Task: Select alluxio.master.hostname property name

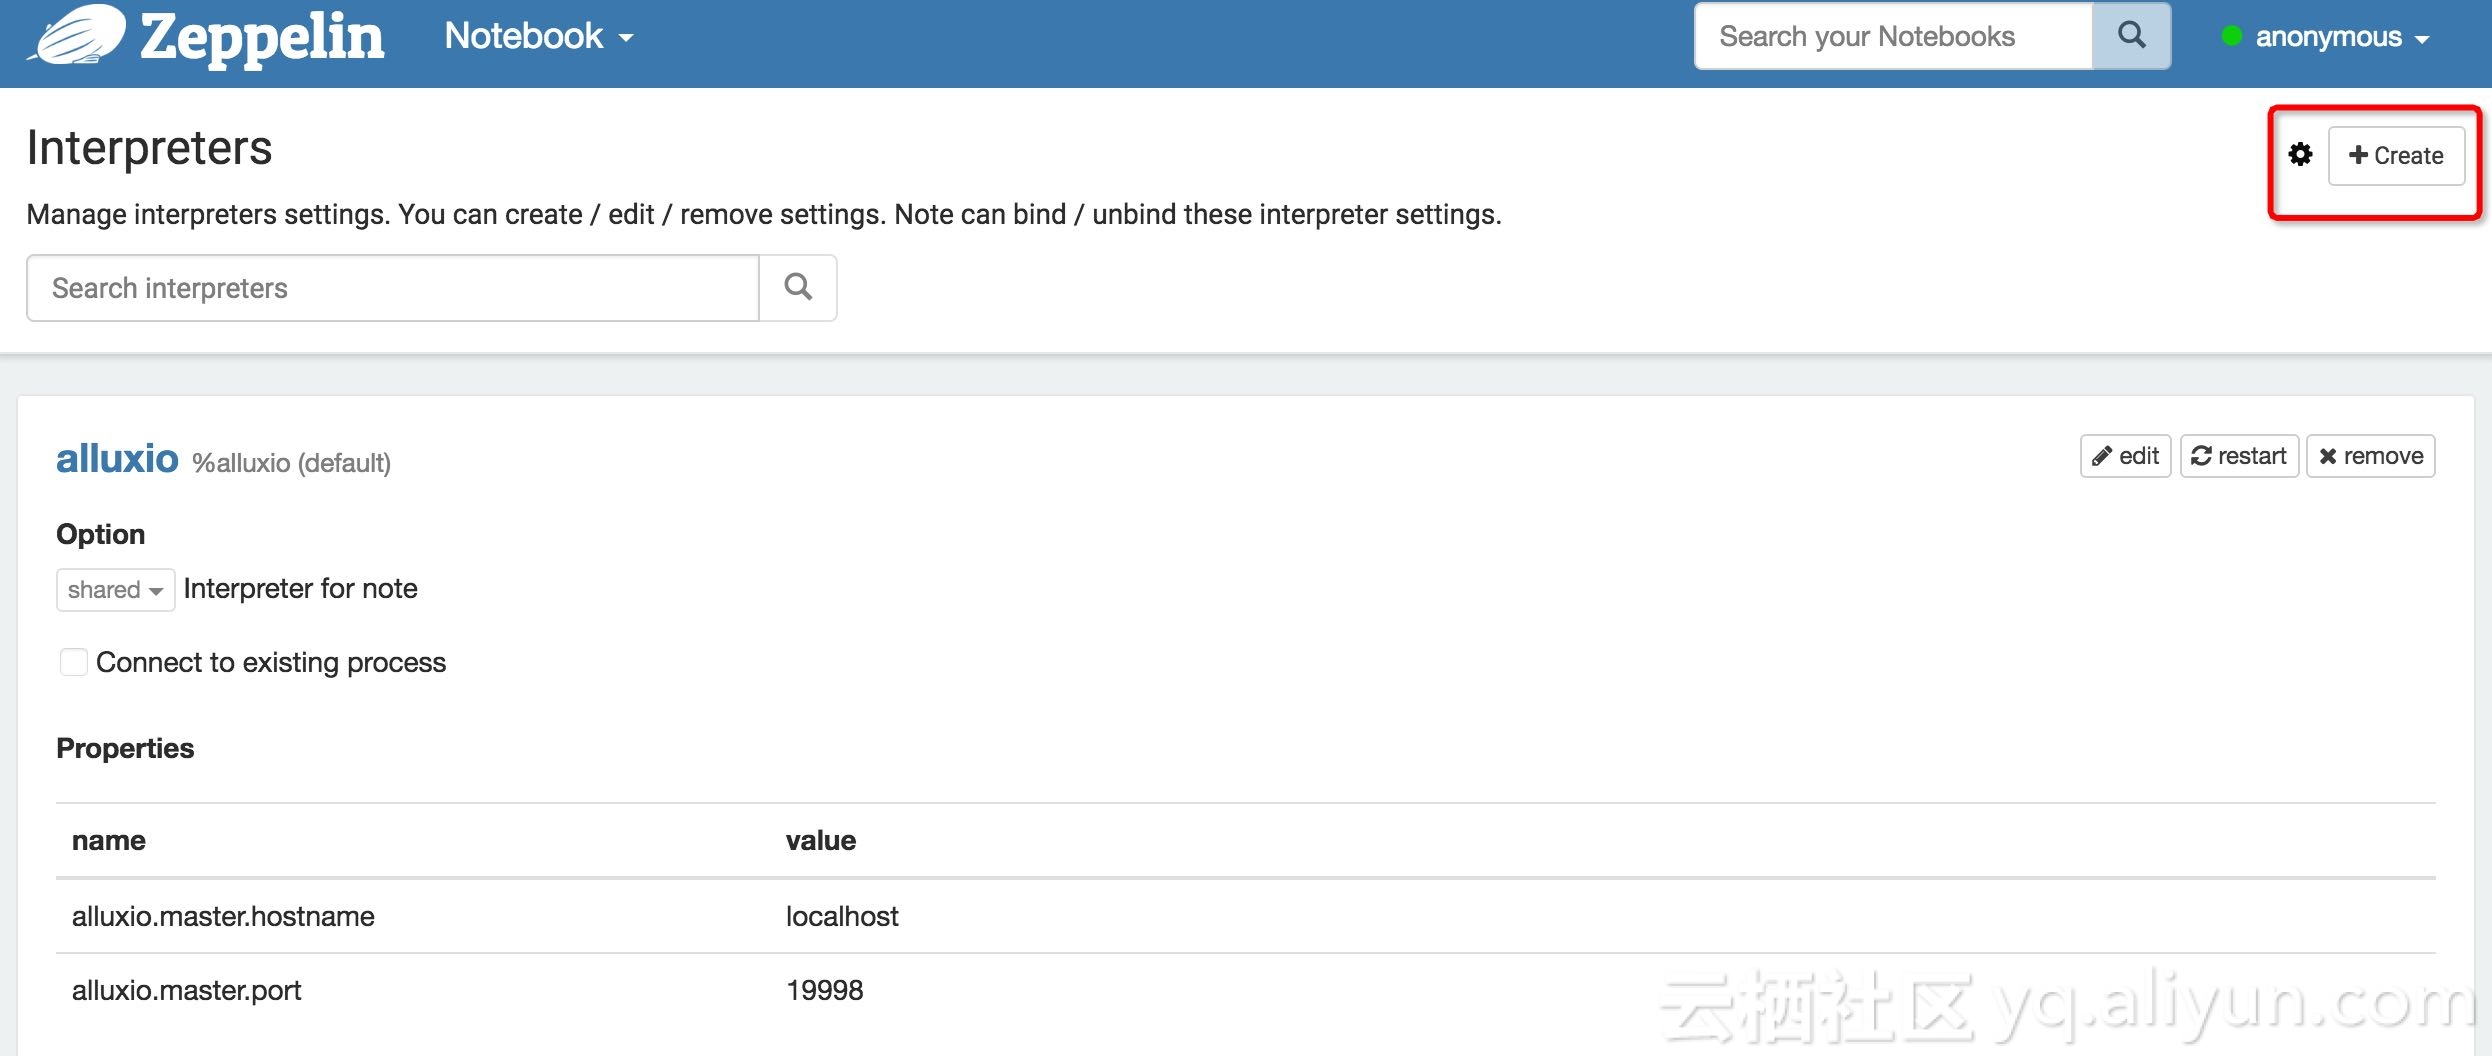Action: [223, 916]
